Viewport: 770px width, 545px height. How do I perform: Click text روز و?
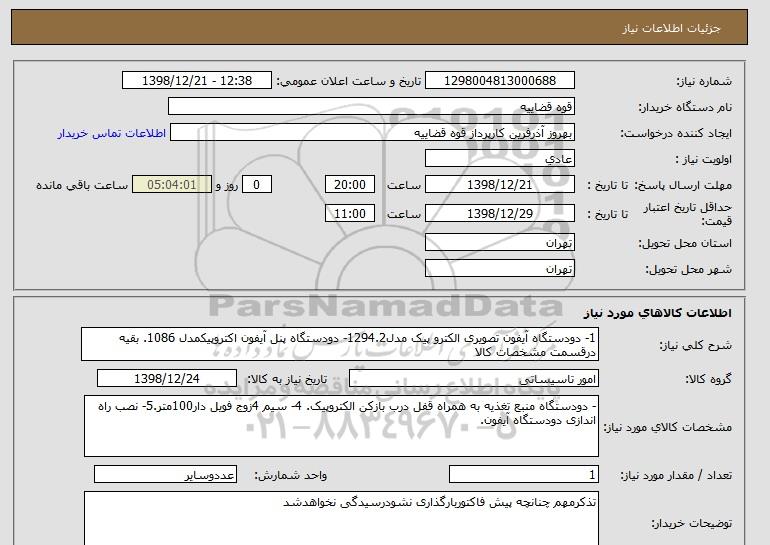click(227, 185)
